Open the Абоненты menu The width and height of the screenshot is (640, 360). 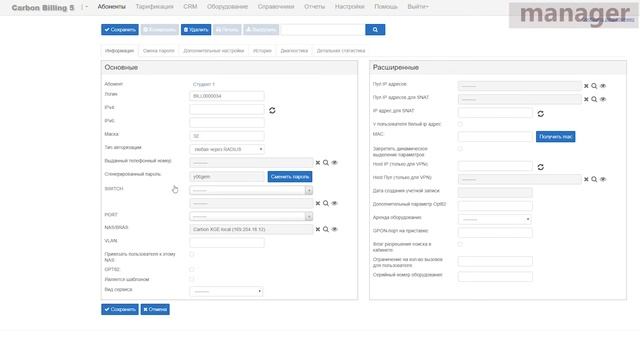click(x=111, y=7)
